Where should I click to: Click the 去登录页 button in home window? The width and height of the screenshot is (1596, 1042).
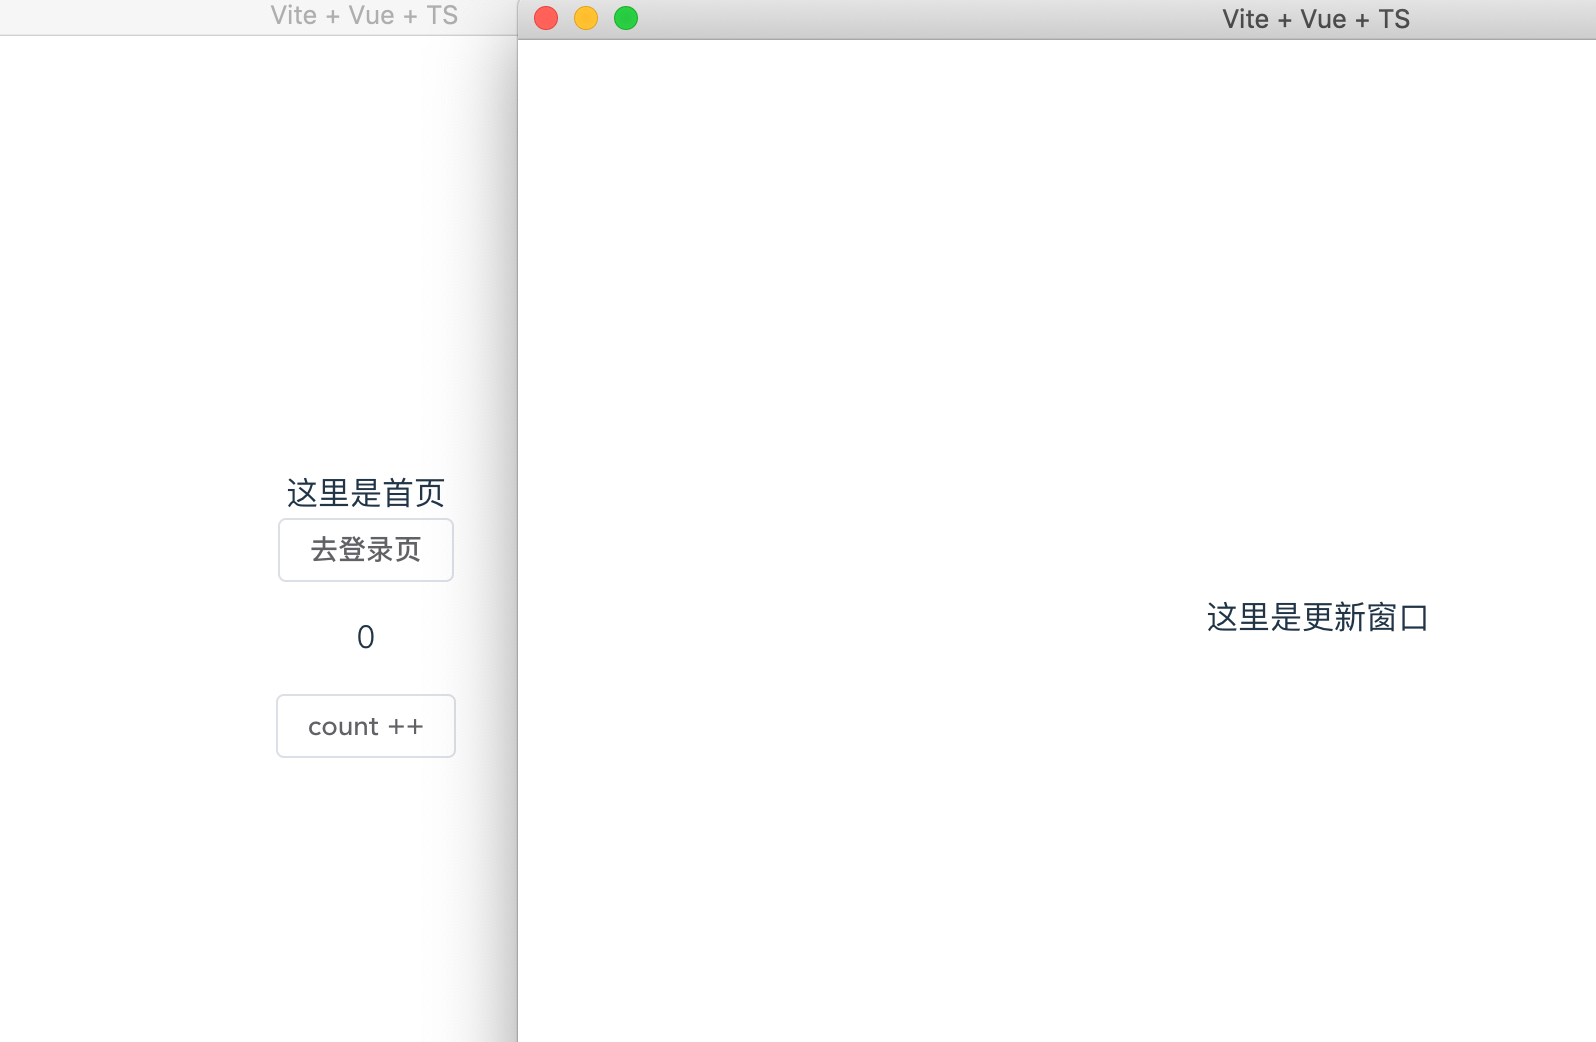tap(366, 550)
